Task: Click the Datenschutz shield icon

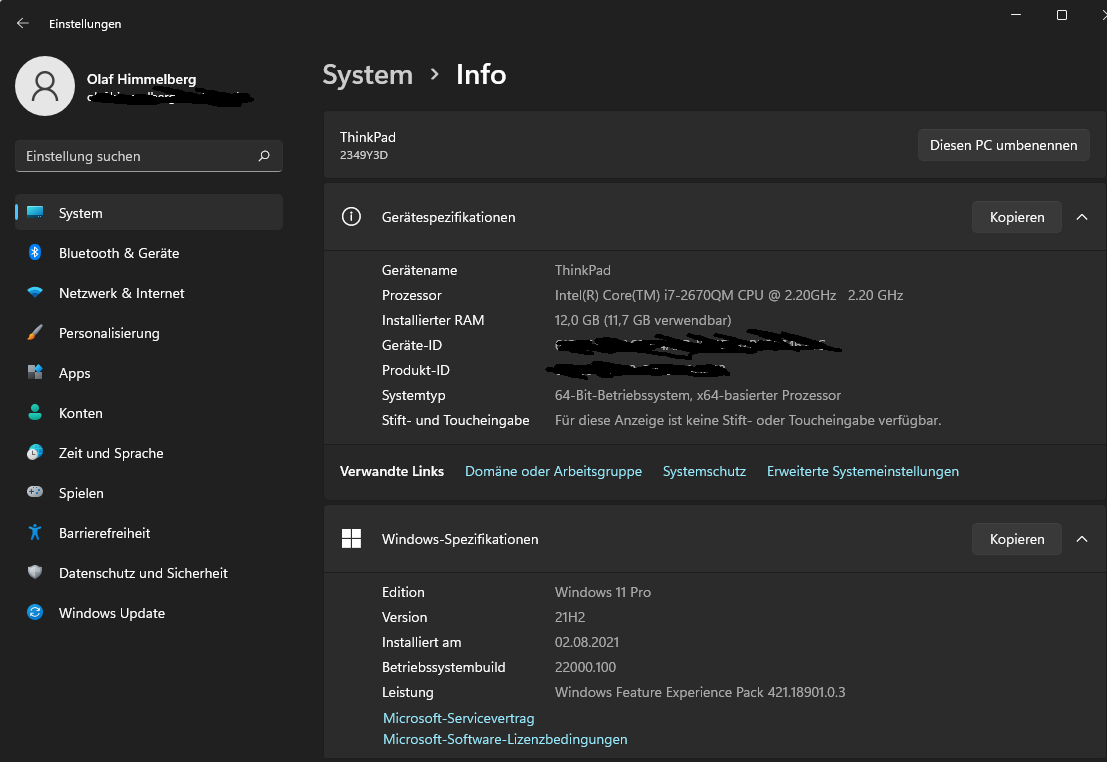Action: [35, 572]
